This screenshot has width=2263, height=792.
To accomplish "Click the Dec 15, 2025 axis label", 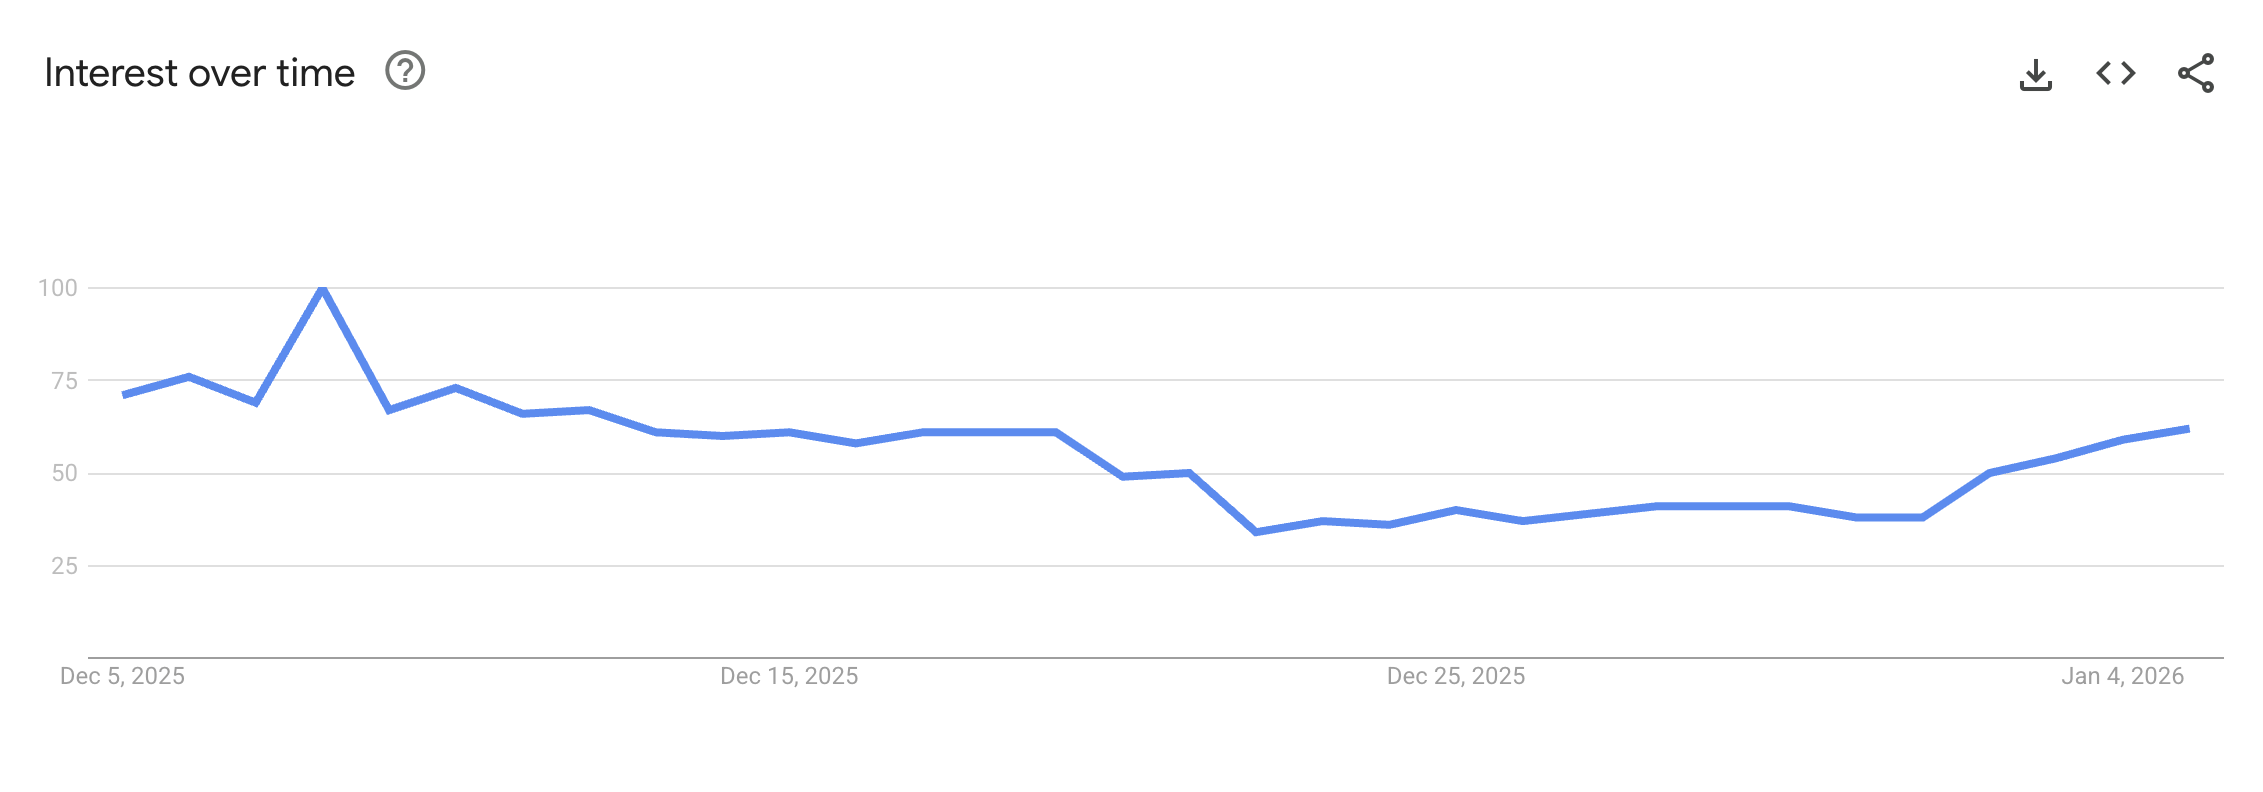I will [x=789, y=676].
